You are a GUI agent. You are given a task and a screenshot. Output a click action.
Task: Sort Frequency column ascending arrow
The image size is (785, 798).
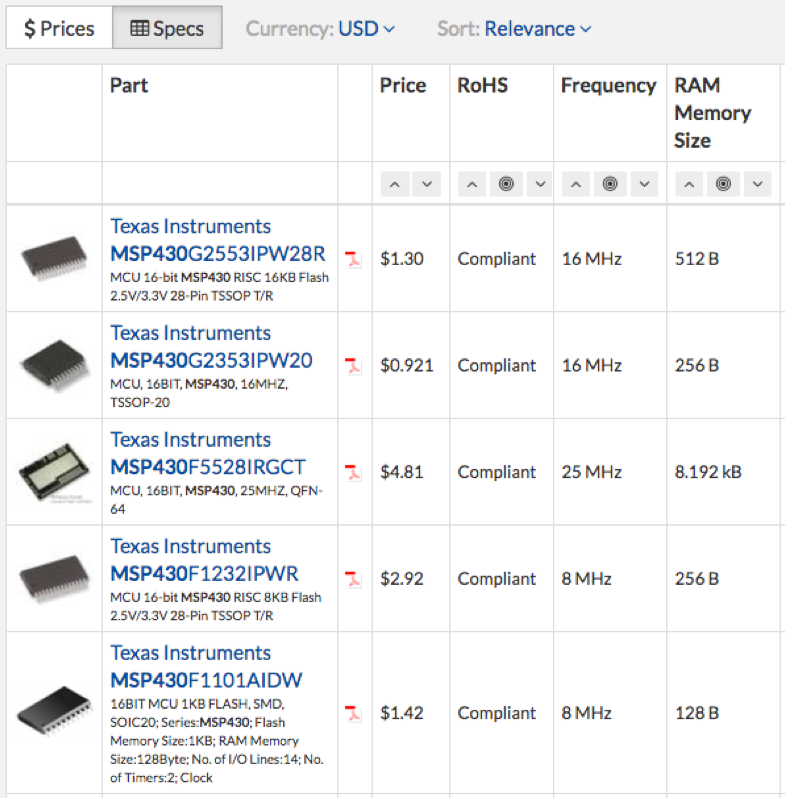coord(576,184)
